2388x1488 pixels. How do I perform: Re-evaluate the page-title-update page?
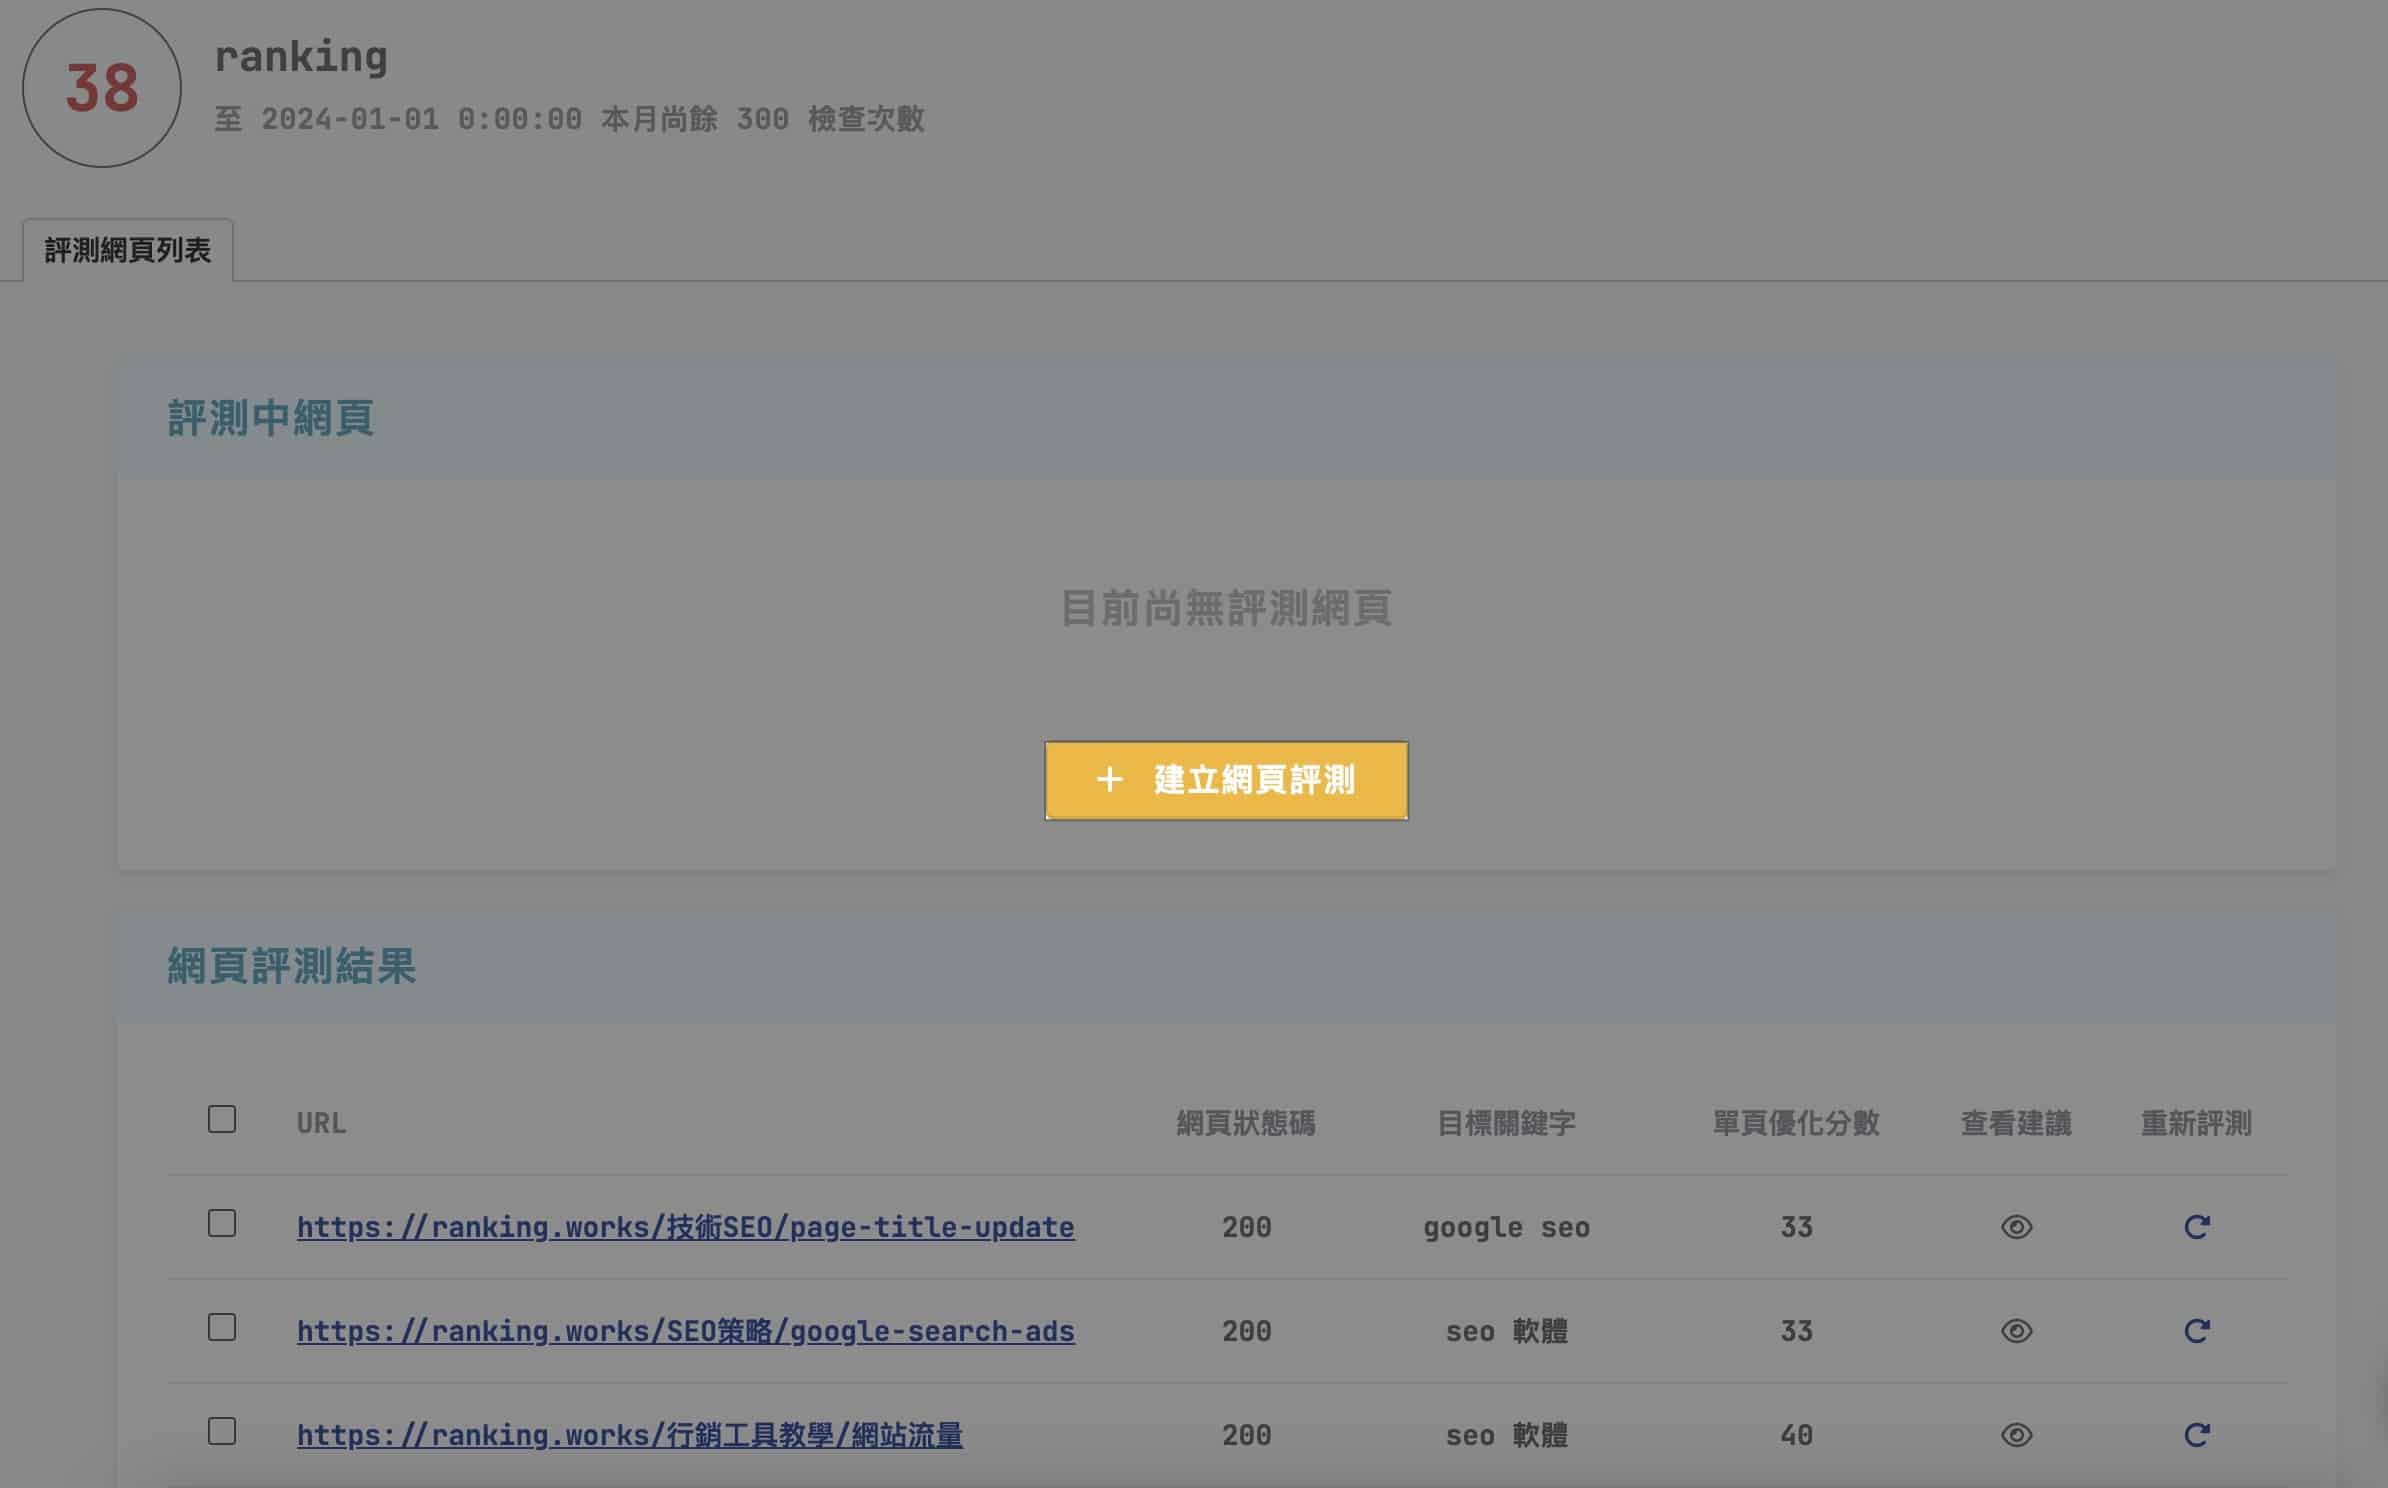coord(2196,1227)
